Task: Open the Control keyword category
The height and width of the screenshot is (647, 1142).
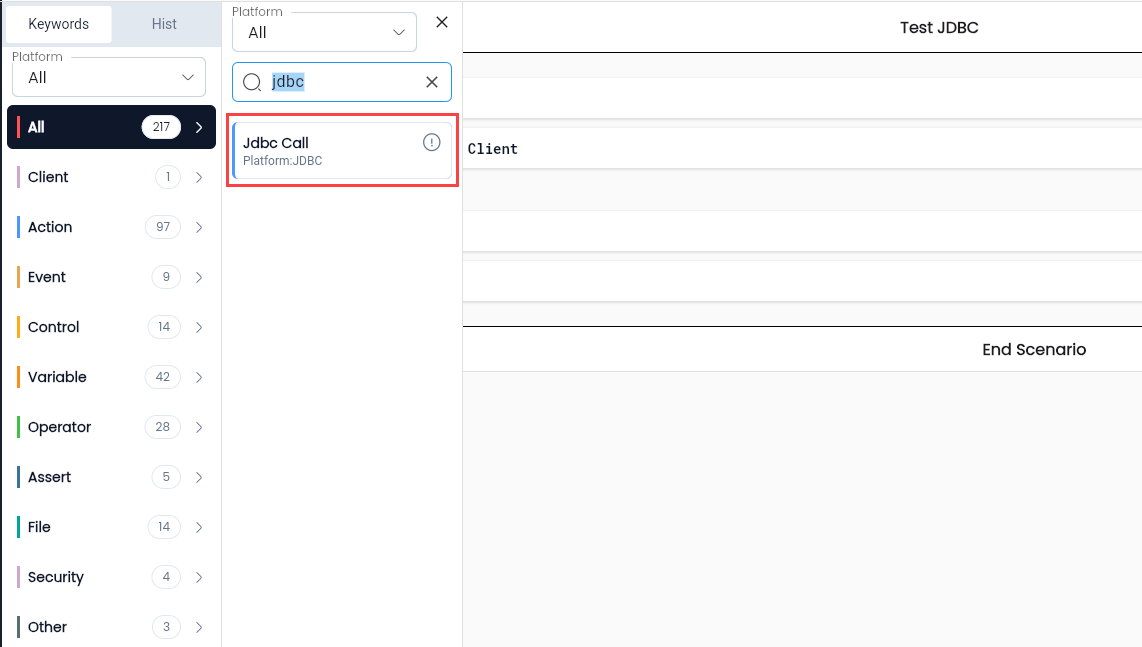Action: tap(111, 327)
